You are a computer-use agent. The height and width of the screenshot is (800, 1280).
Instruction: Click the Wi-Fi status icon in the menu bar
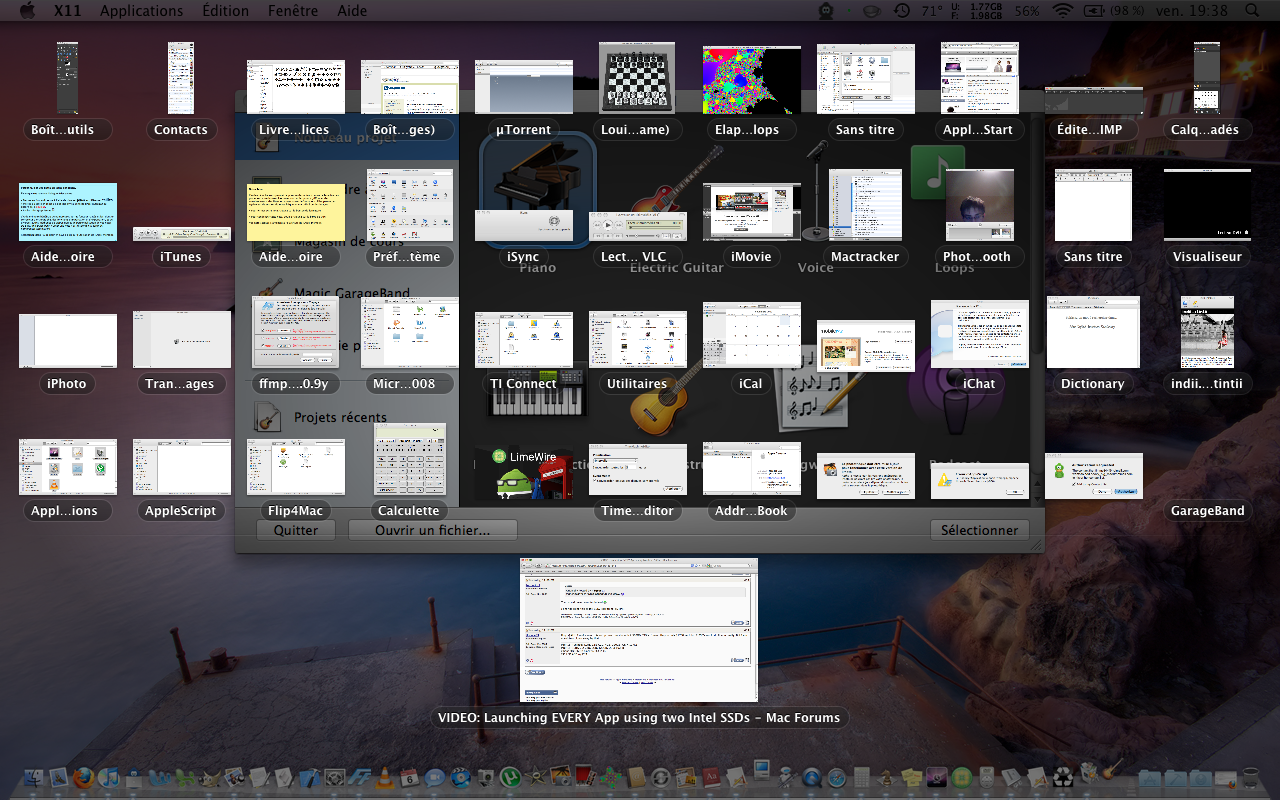point(1061,11)
